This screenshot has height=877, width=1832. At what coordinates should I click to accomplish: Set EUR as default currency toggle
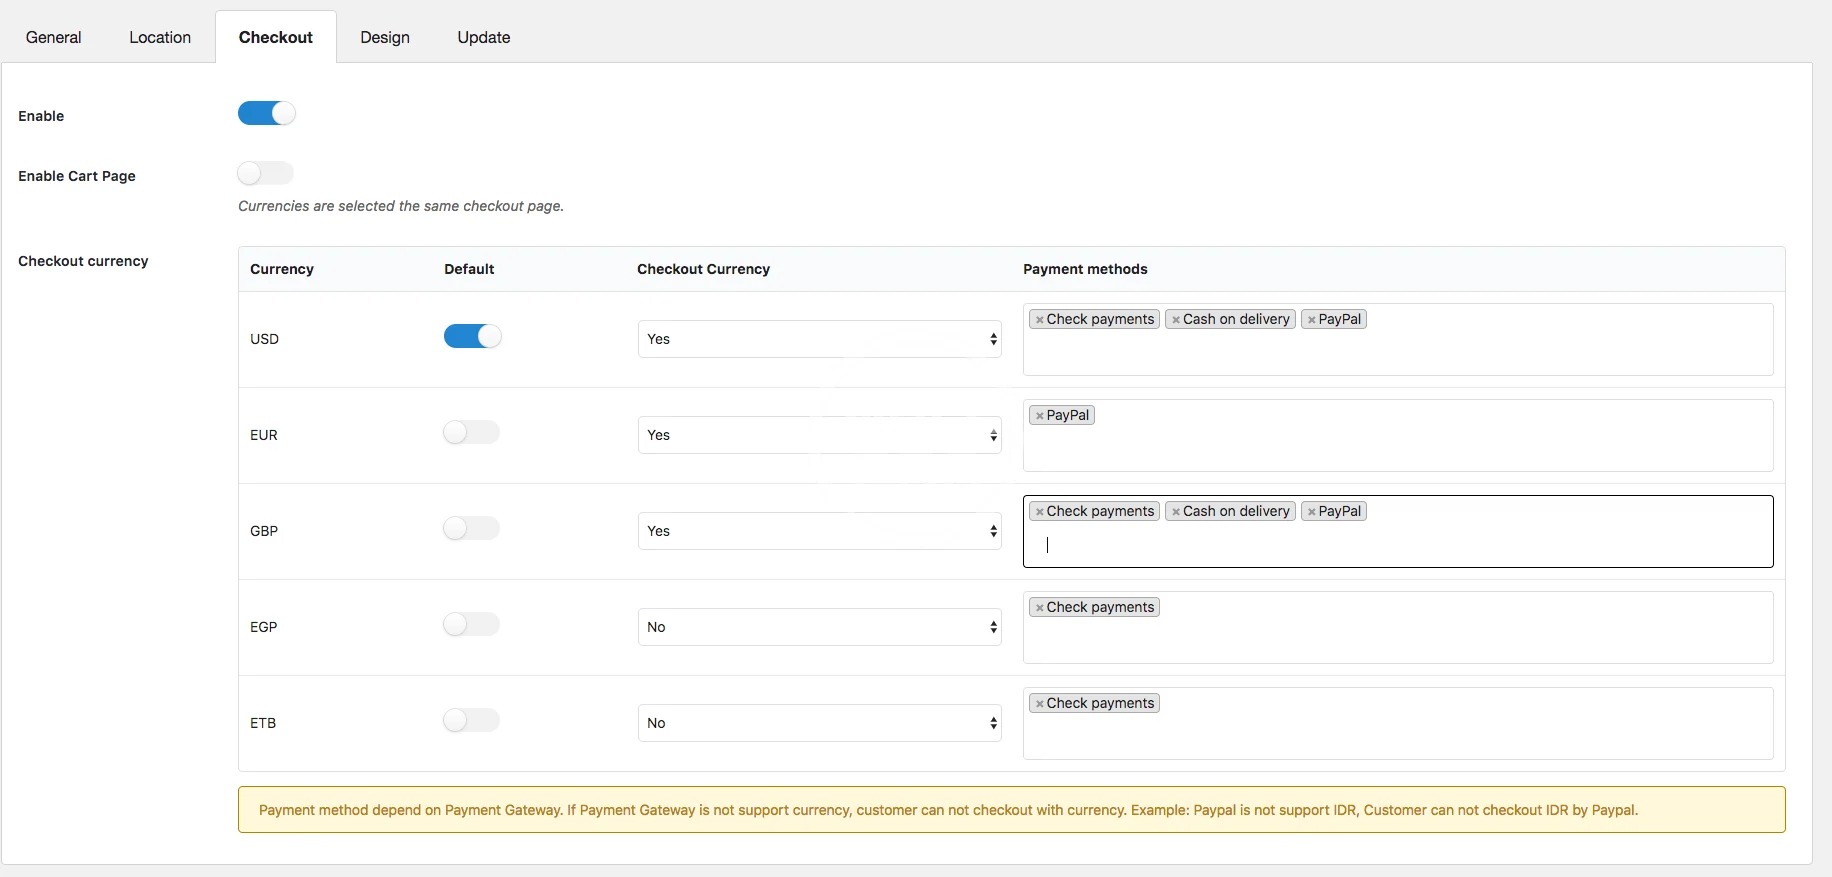(471, 432)
